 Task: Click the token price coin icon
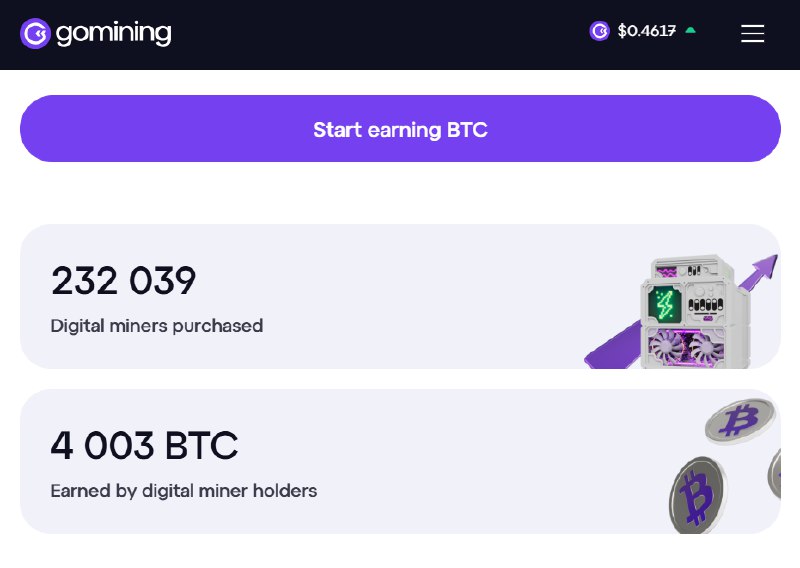(599, 31)
